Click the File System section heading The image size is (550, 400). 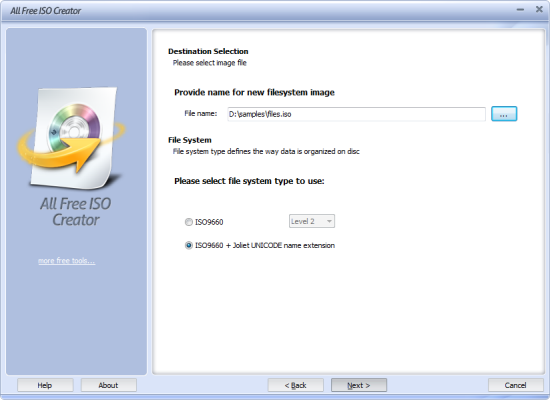(x=190, y=140)
